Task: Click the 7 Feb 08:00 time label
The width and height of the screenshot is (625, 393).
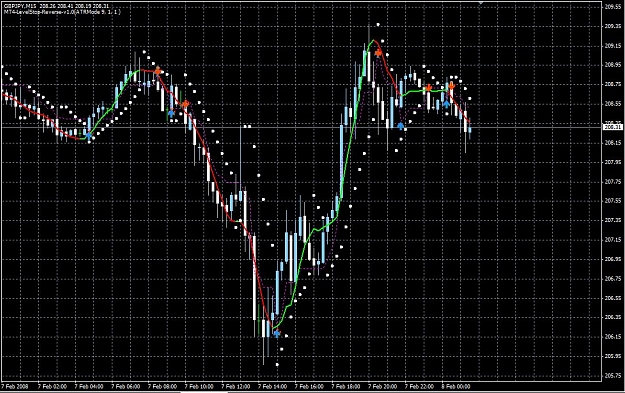Action: click(x=162, y=387)
